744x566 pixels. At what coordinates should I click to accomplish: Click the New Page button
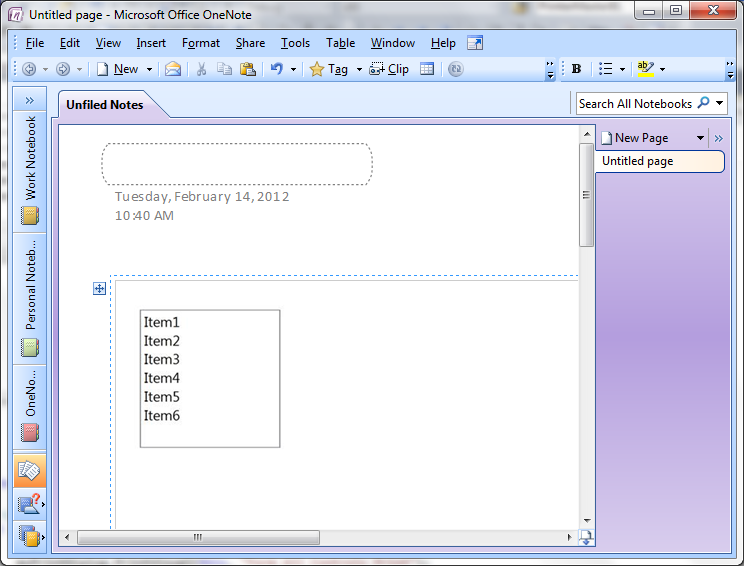(x=635, y=138)
